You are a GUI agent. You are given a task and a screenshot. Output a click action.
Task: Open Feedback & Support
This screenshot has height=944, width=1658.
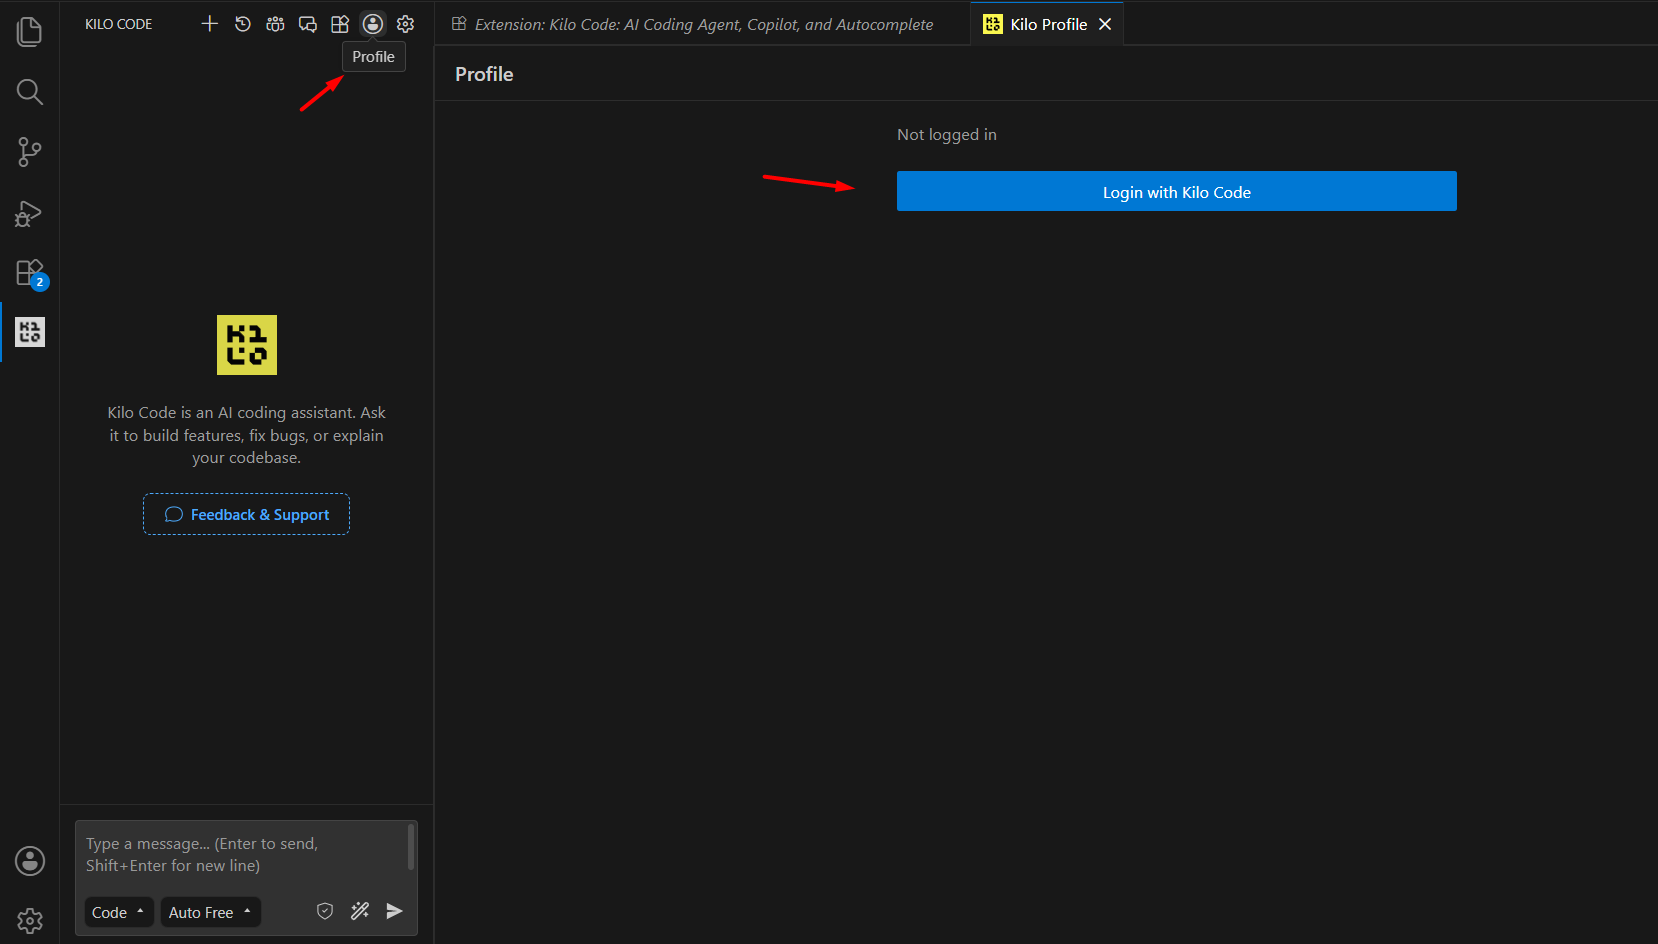pos(246,514)
